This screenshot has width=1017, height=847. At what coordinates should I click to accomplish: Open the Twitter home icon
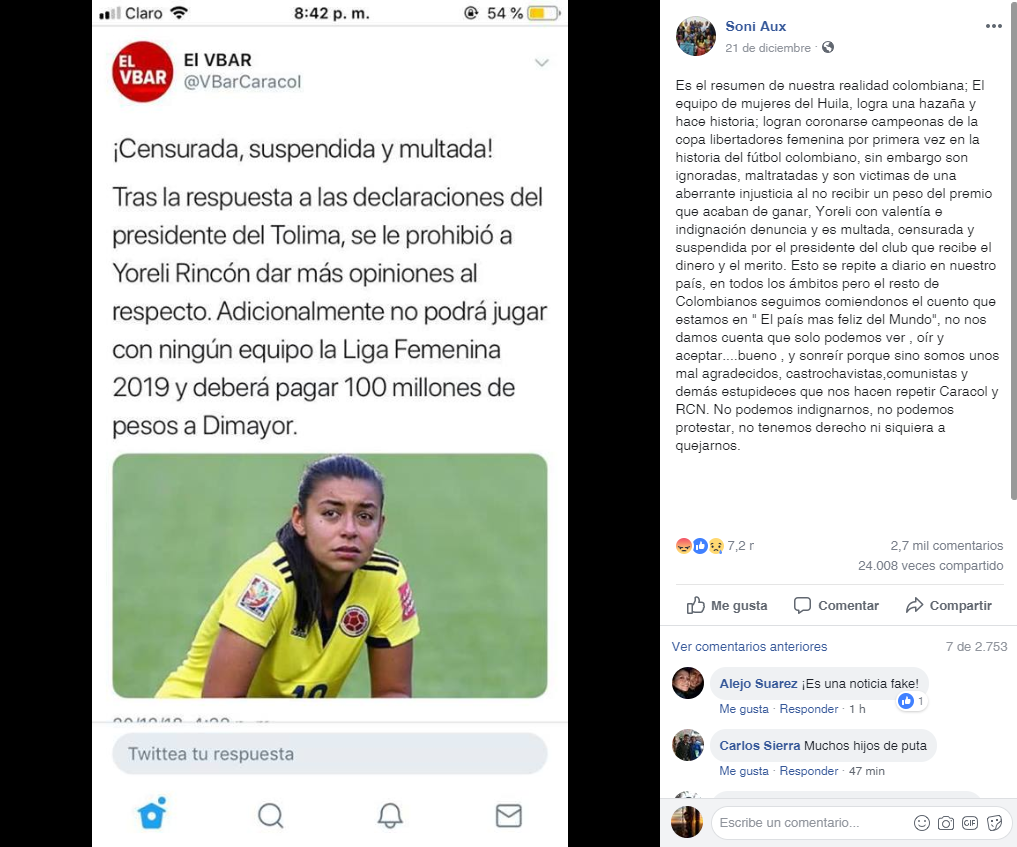[152, 813]
